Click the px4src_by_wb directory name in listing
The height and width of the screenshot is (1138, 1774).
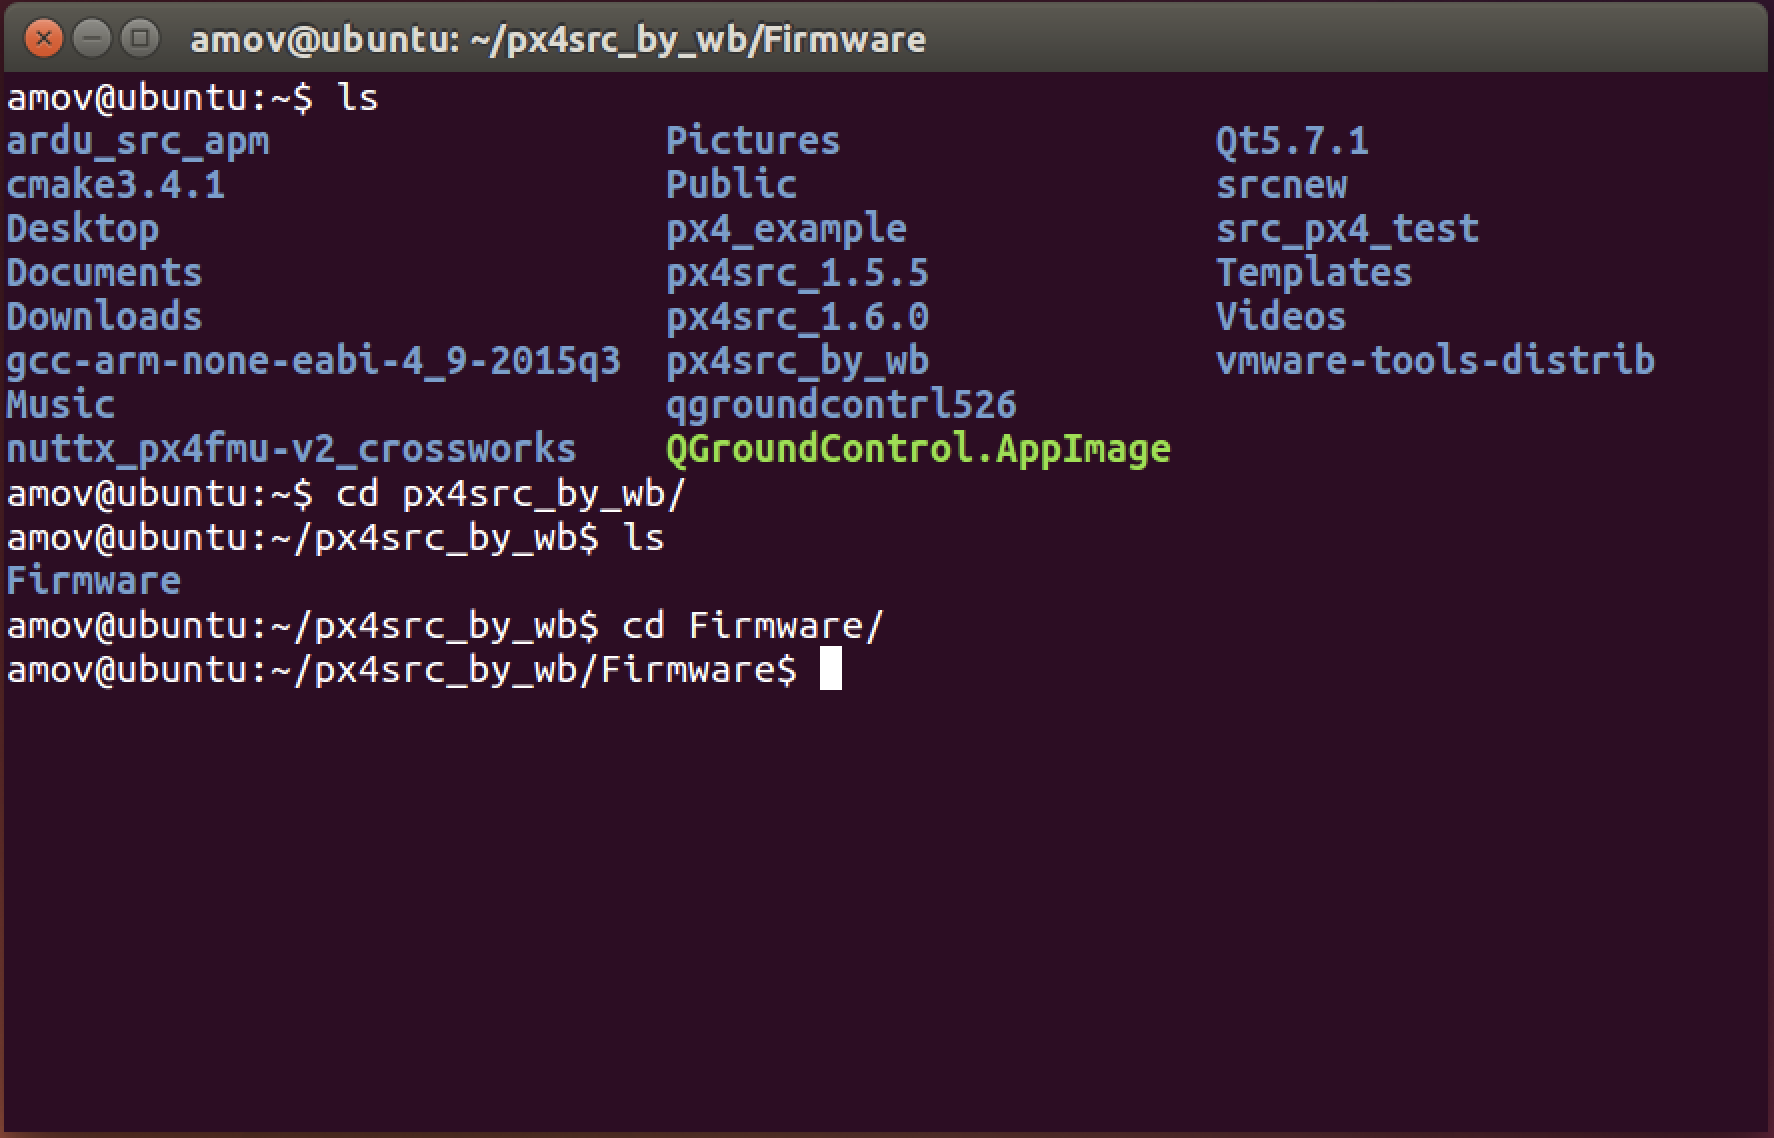[797, 361]
